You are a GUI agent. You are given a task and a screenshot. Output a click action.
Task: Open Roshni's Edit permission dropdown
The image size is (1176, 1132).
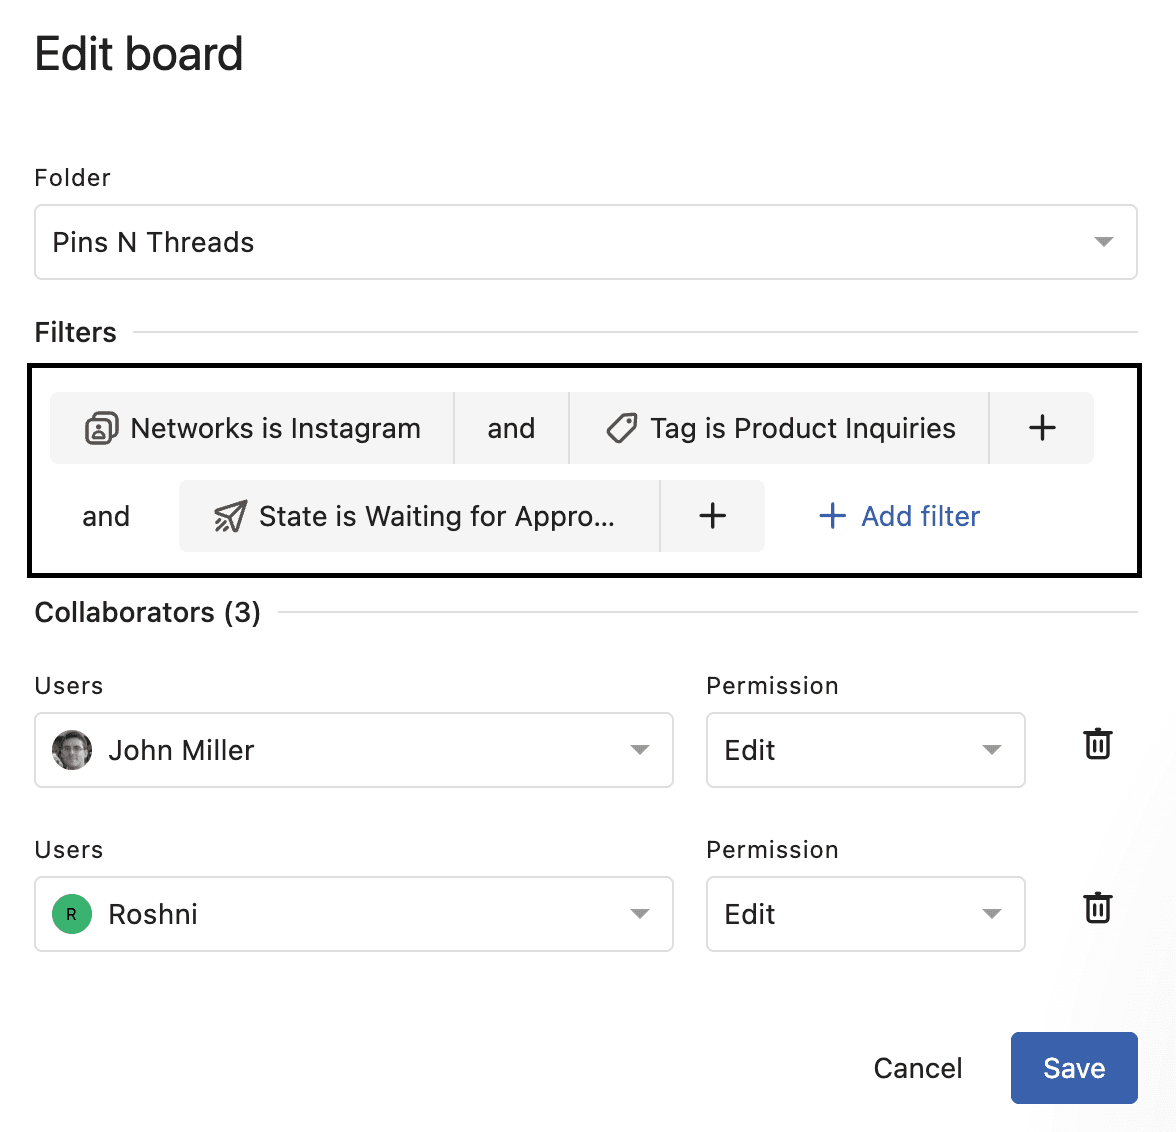pos(865,914)
